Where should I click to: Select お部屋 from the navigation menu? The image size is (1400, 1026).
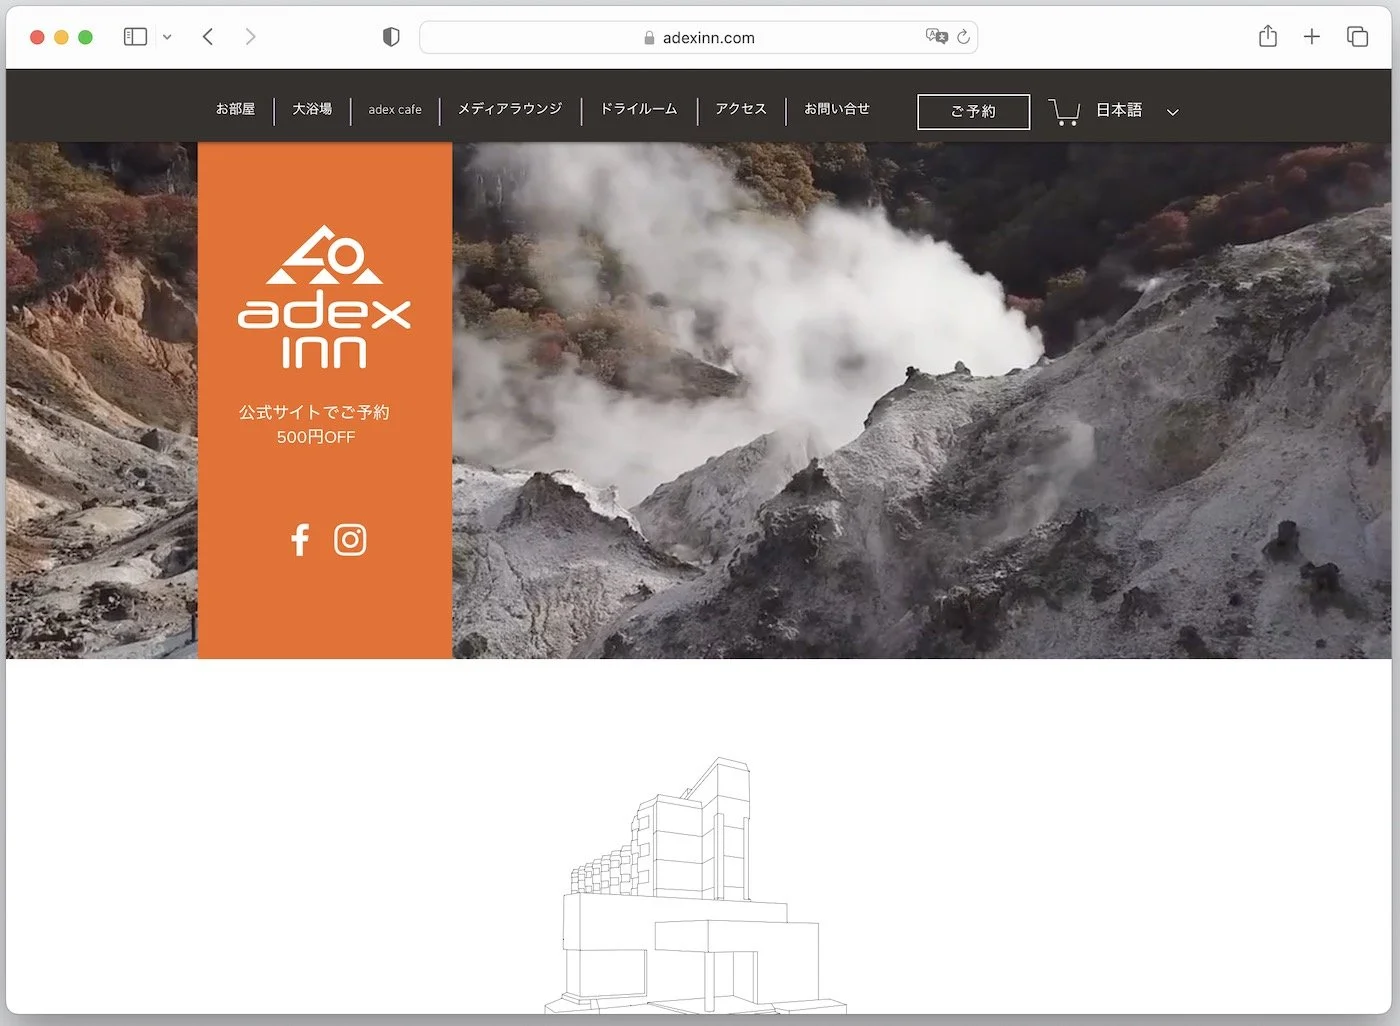pos(234,109)
